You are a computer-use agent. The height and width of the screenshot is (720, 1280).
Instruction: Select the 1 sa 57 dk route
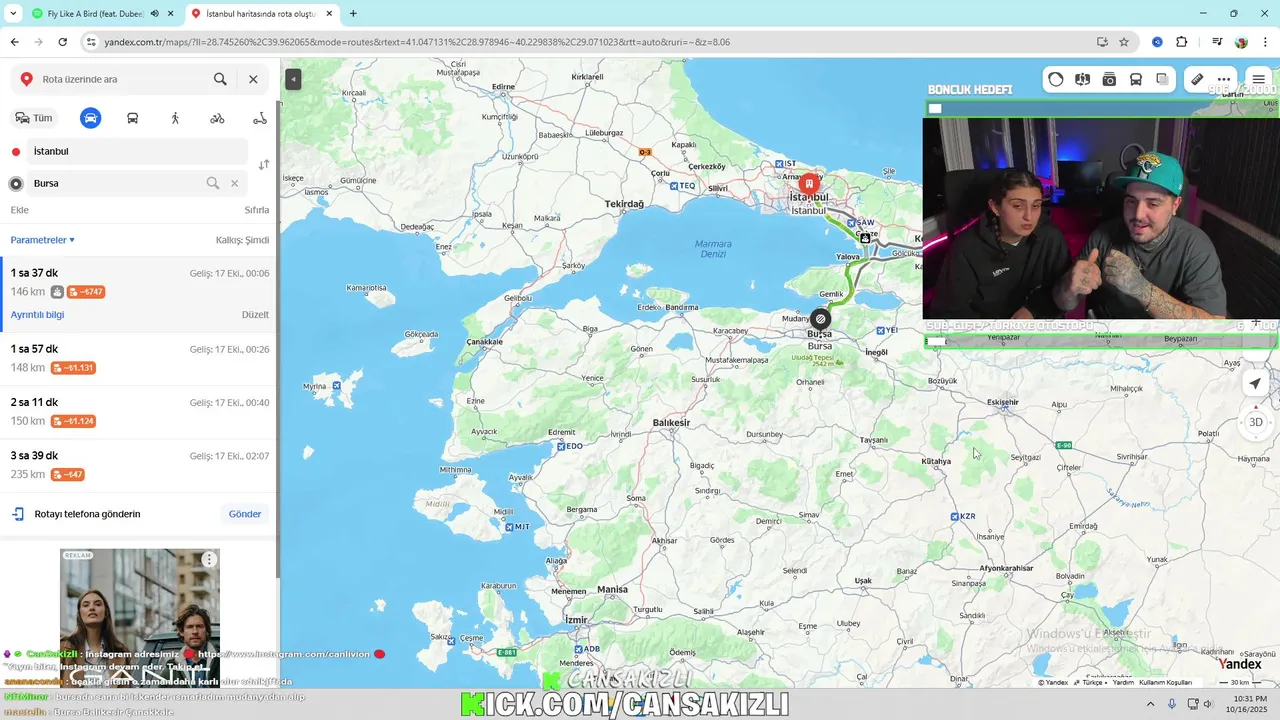pos(138,359)
